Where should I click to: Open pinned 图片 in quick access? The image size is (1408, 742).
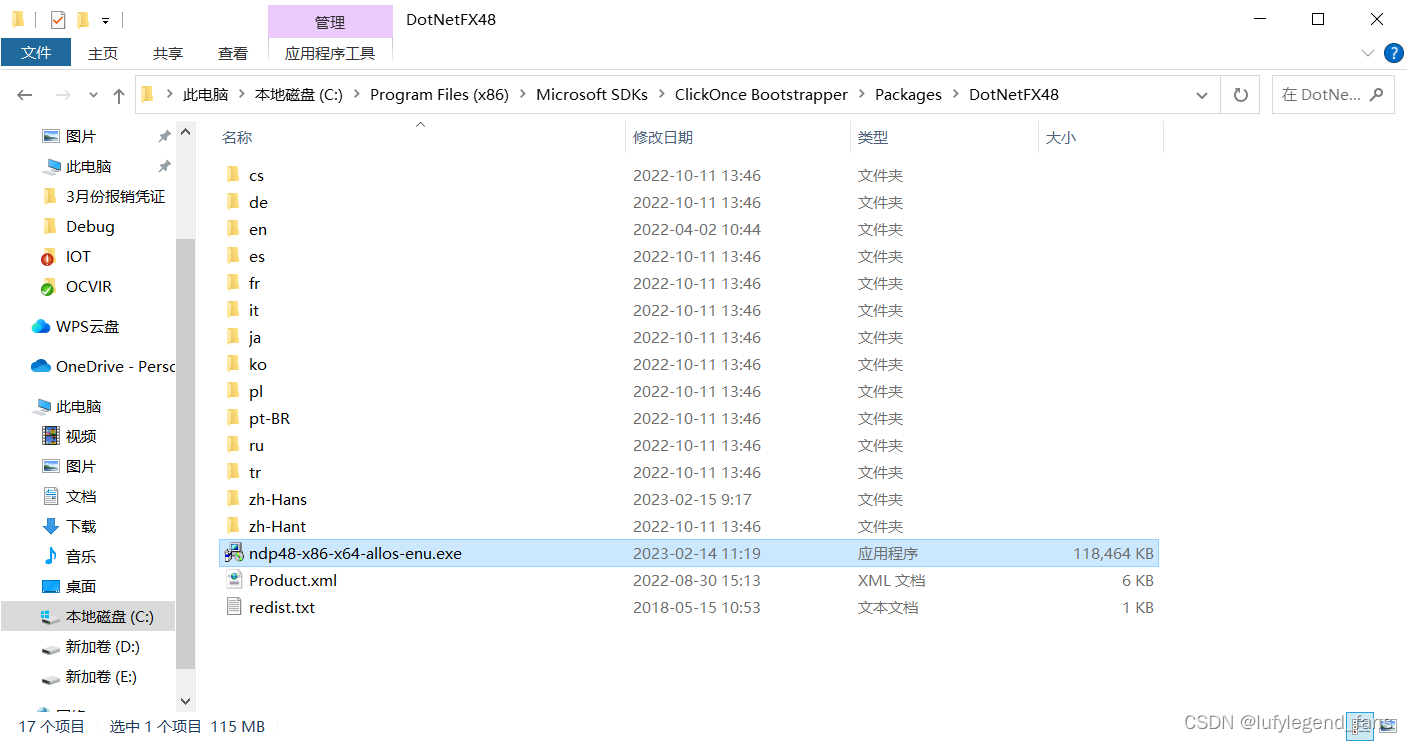69,137
